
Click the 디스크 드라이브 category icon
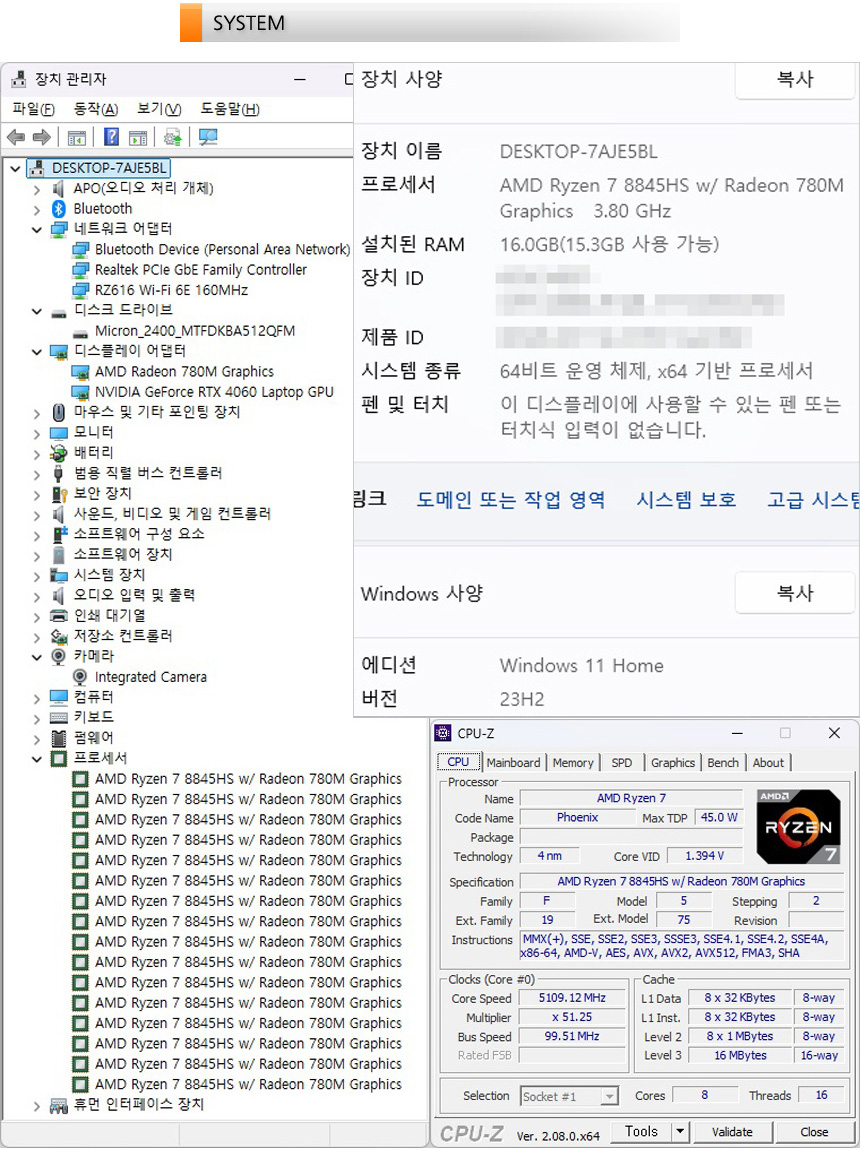click(x=59, y=311)
